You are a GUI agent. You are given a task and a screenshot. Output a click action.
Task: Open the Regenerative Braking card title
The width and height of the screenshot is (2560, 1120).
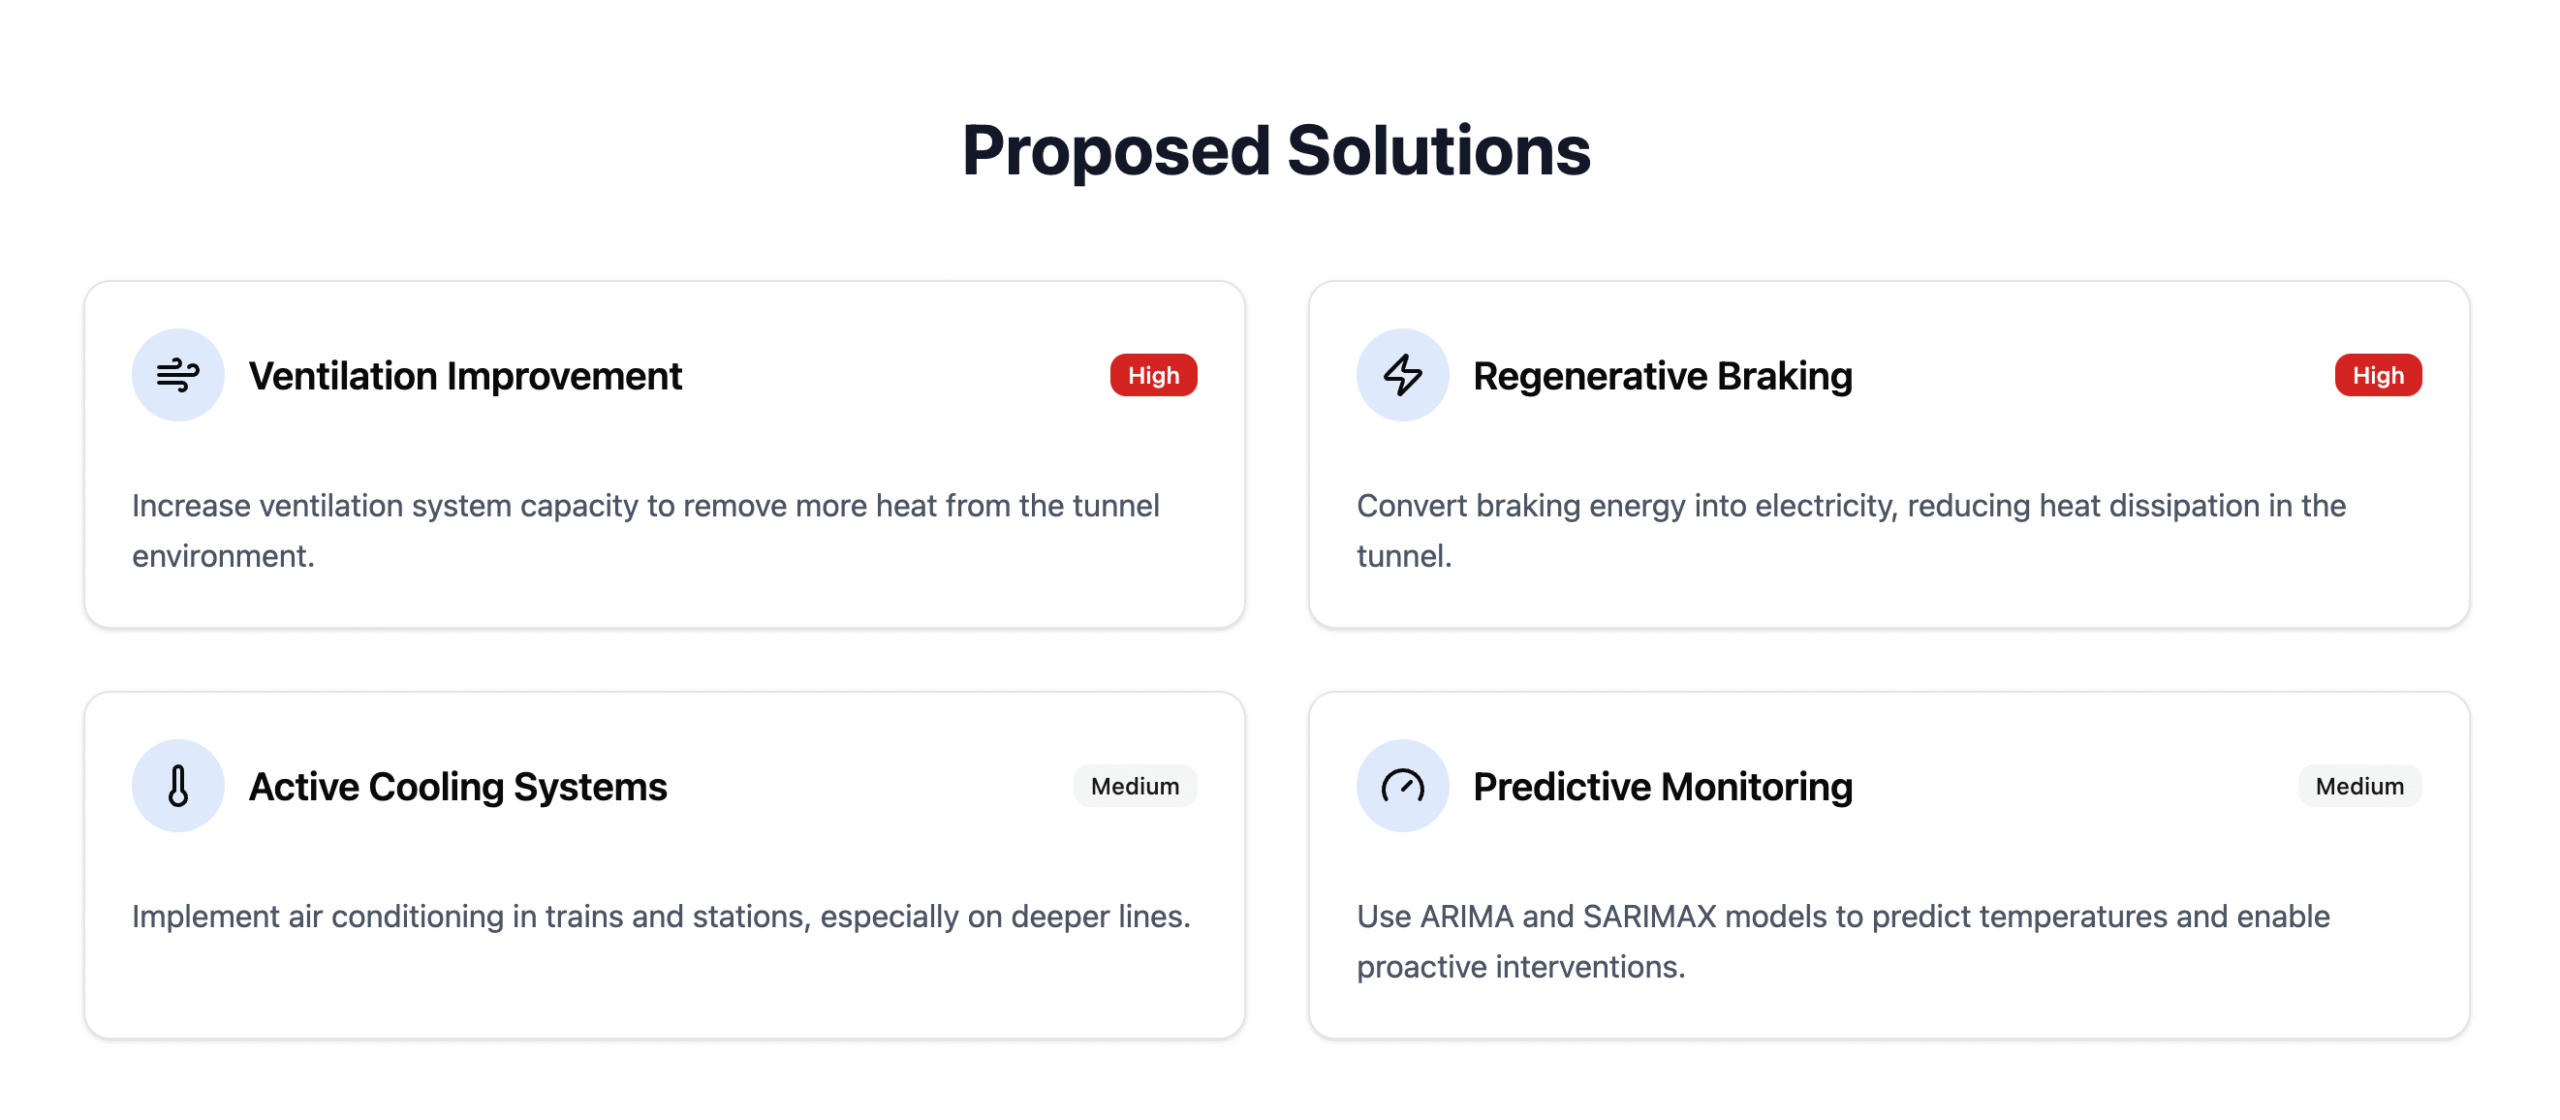coord(1662,376)
